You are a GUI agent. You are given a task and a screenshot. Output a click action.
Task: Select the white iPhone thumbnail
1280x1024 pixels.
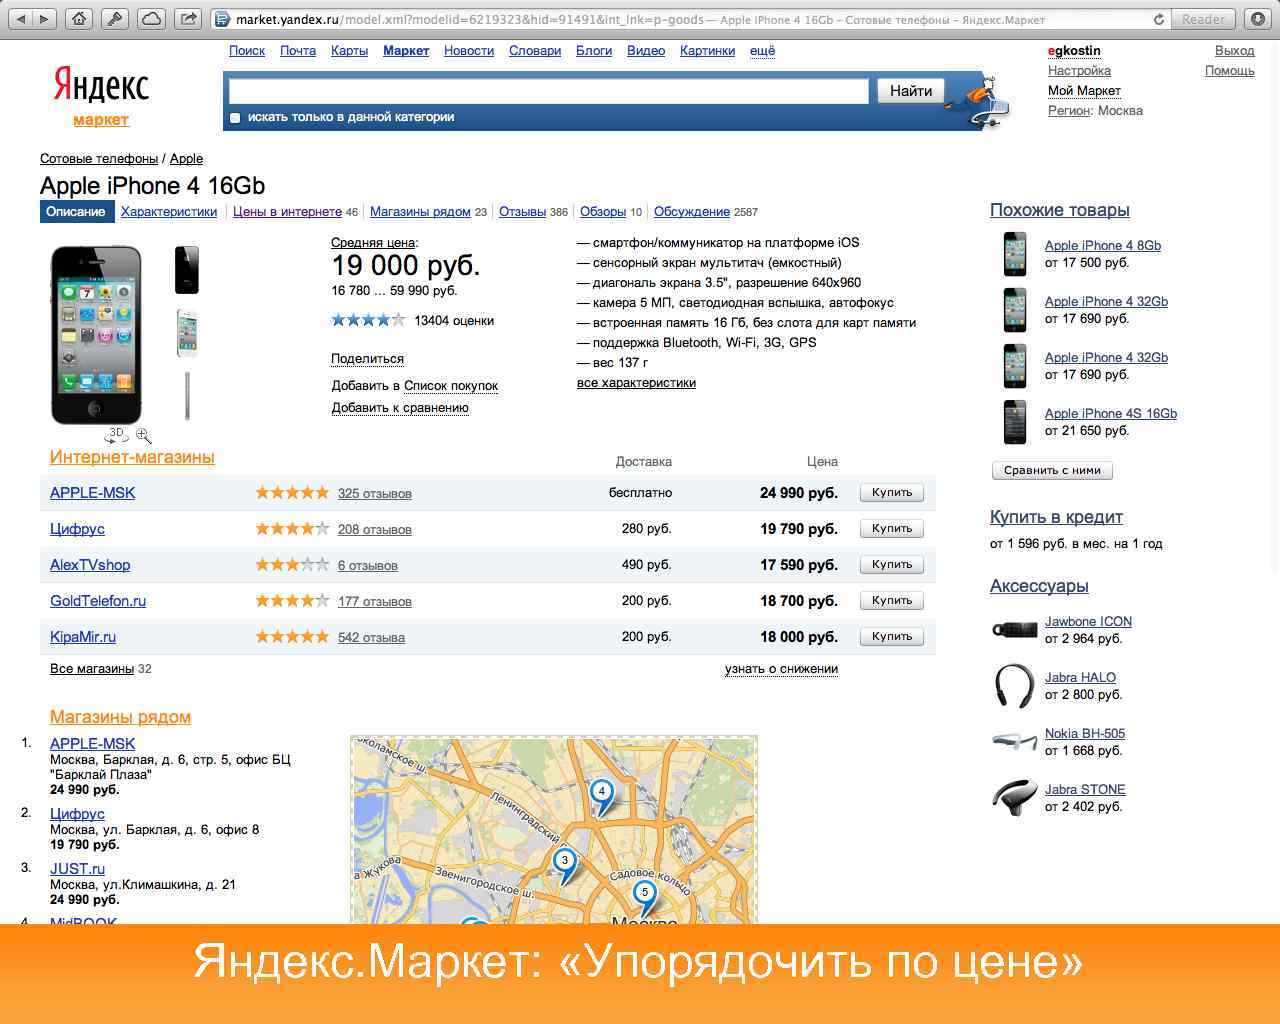pyautogui.click(x=187, y=333)
